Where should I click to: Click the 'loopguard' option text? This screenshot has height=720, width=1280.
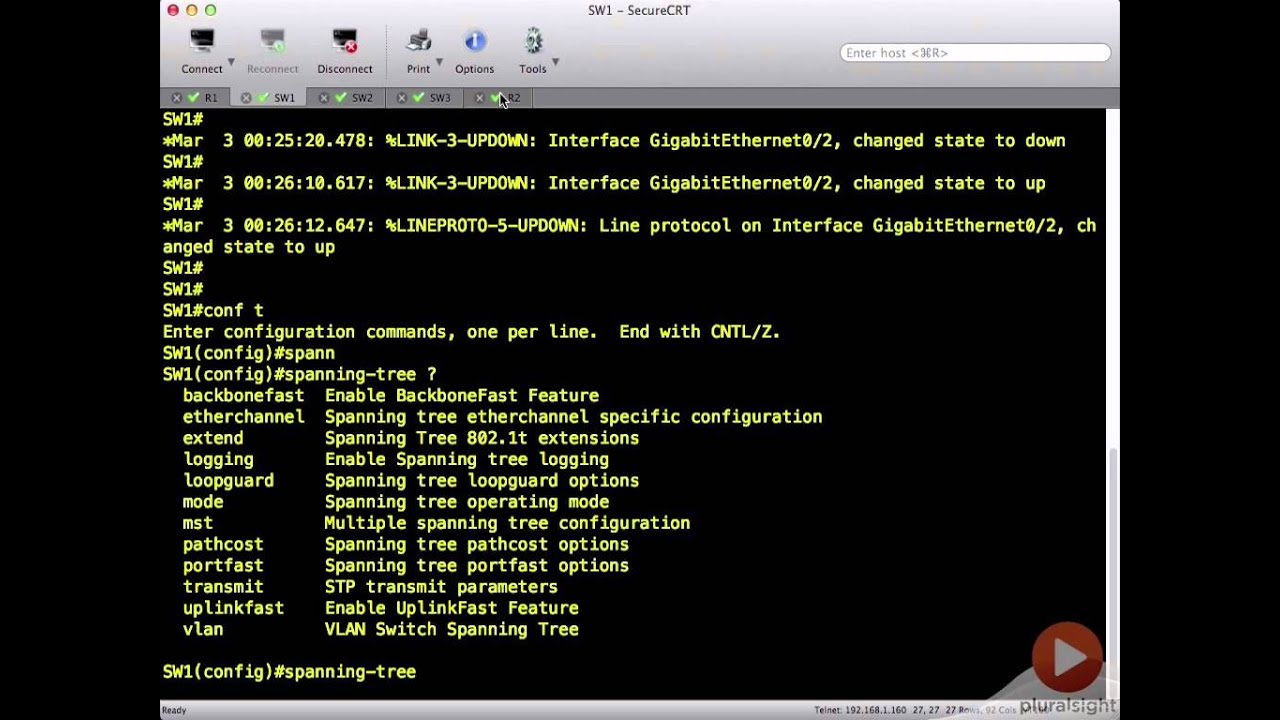pos(228,481)
